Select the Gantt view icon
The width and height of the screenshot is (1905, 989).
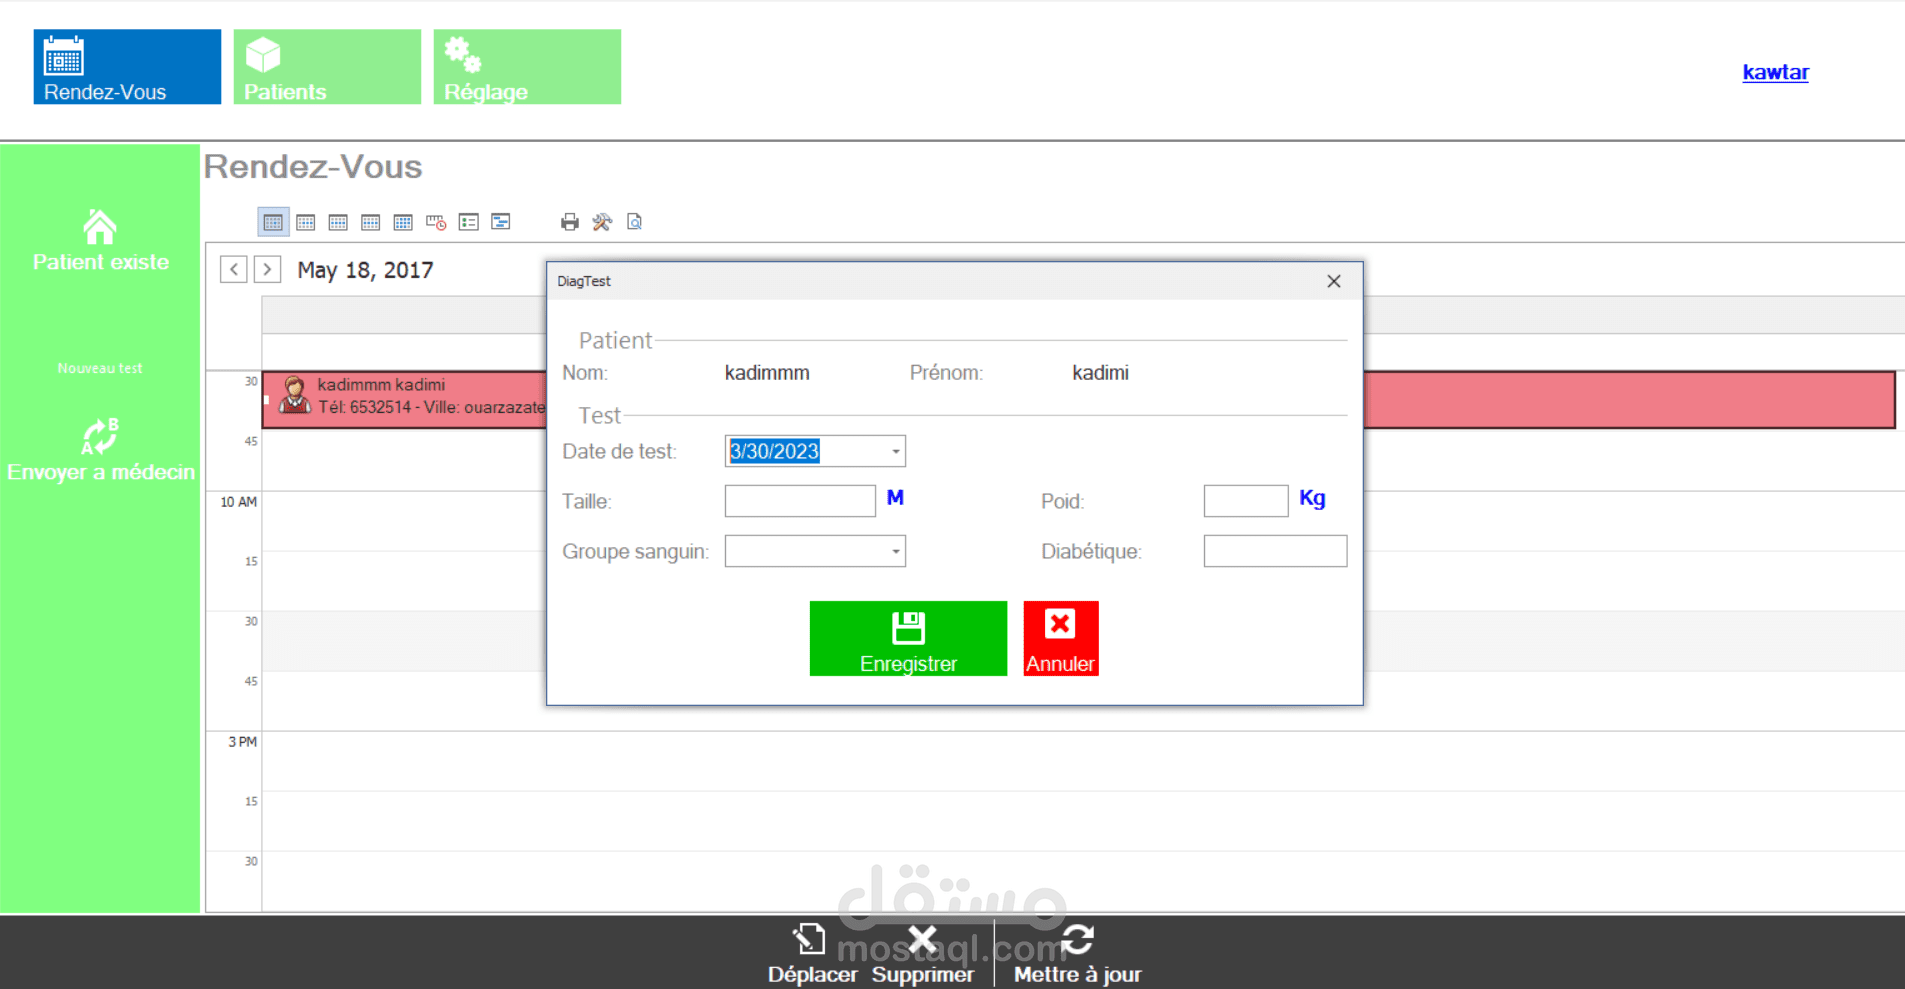pyautogui.click(x=501, y=222)
